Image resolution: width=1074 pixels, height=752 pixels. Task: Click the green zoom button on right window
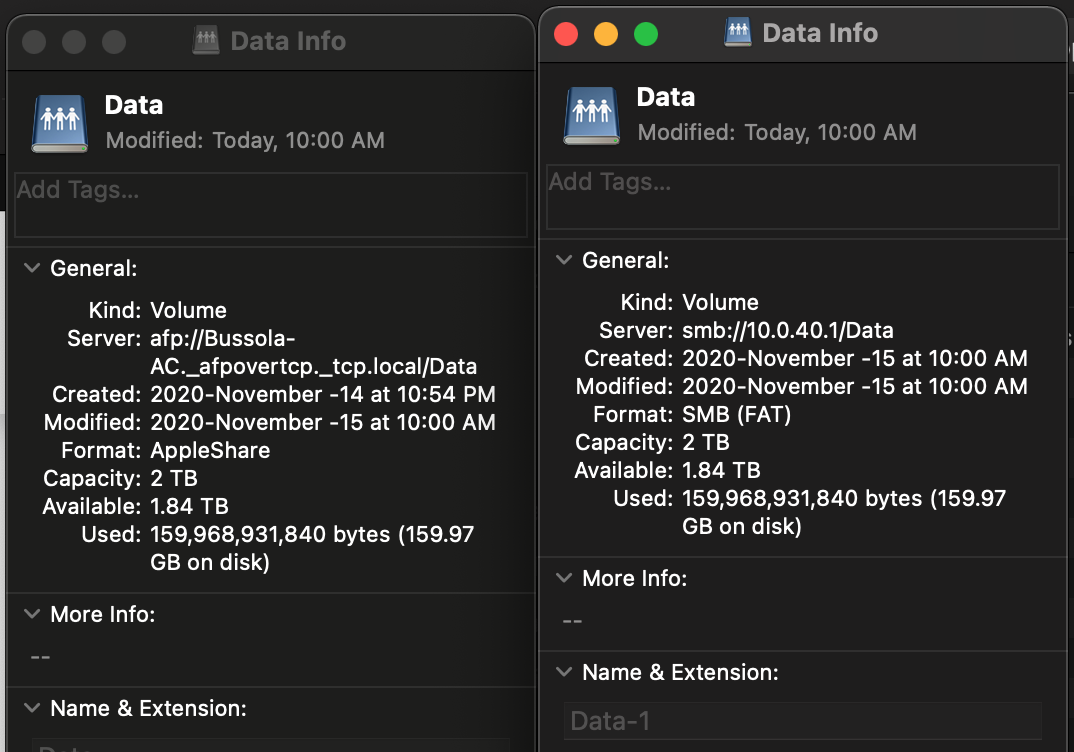tap(644, 33)
